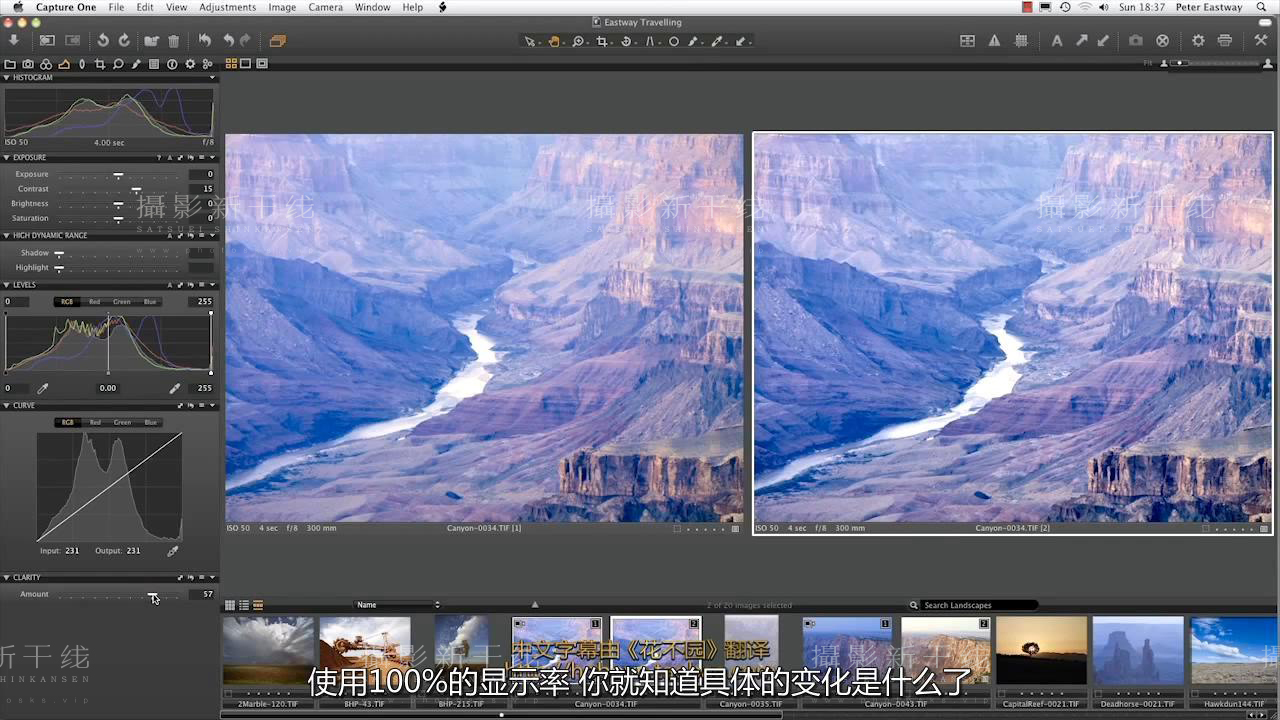Open the Details magnifier tool tab
This screenshot has height=720, width=1280.
point(118,64)
